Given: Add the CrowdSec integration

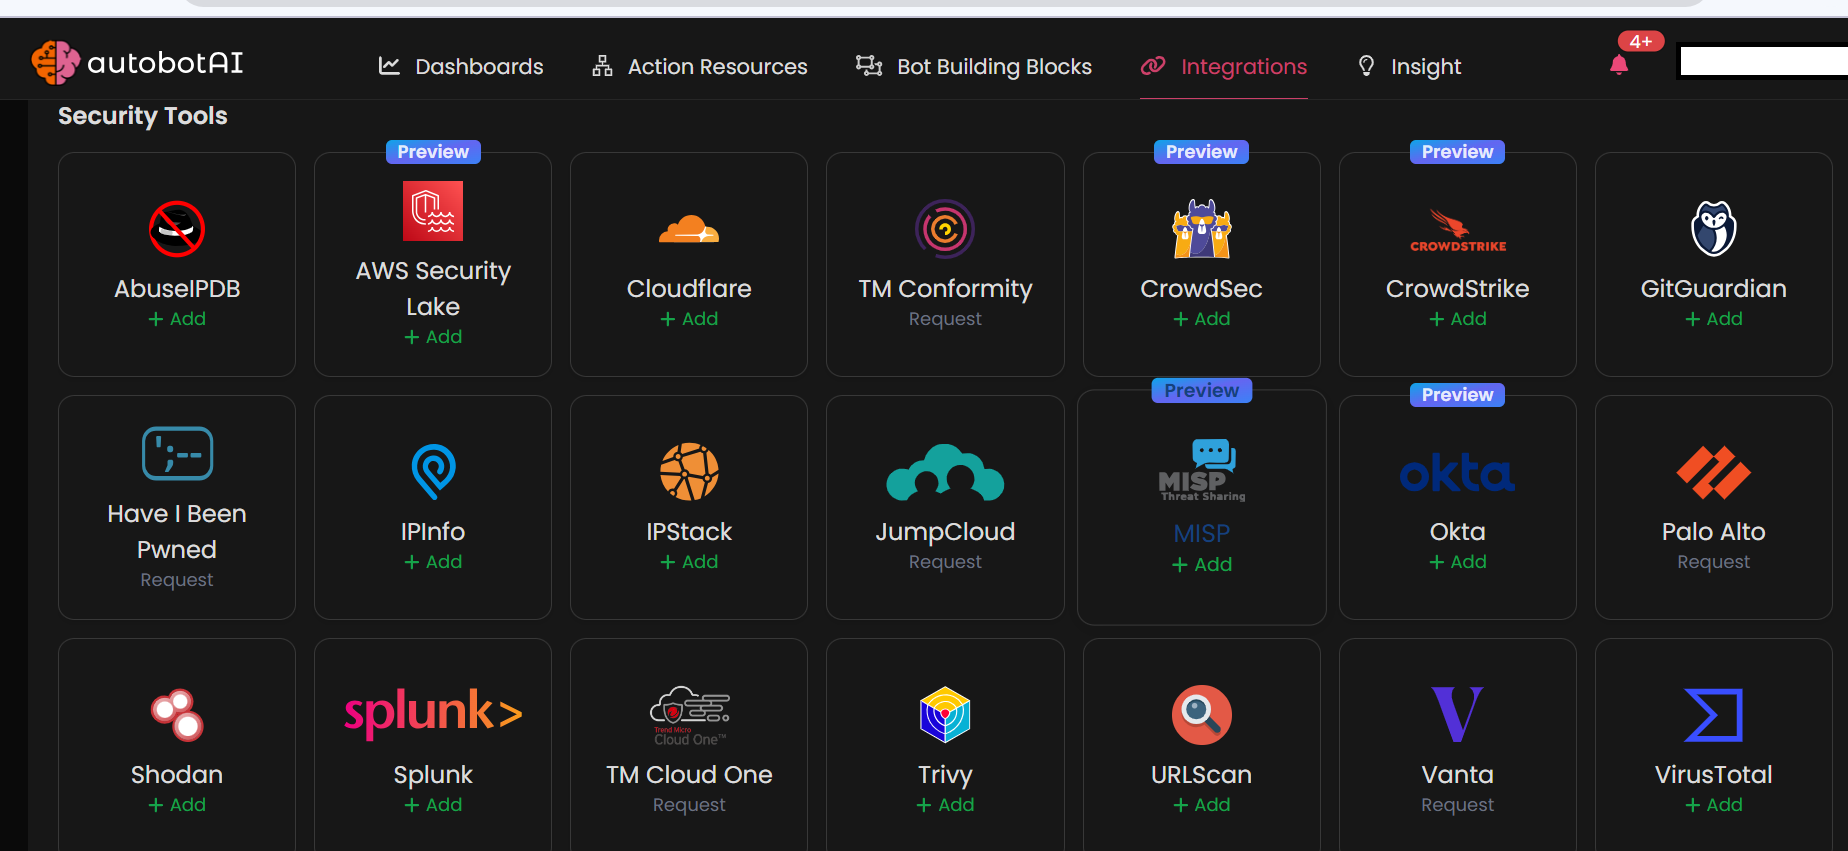Looking at the screenshot, I should [x=1202, y=319].
